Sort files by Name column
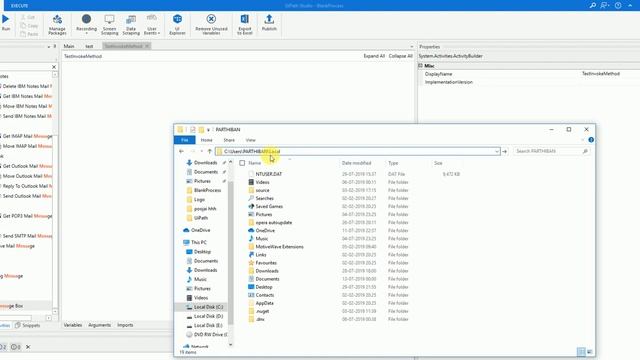640x360 pixels. (x=254, y=163)
